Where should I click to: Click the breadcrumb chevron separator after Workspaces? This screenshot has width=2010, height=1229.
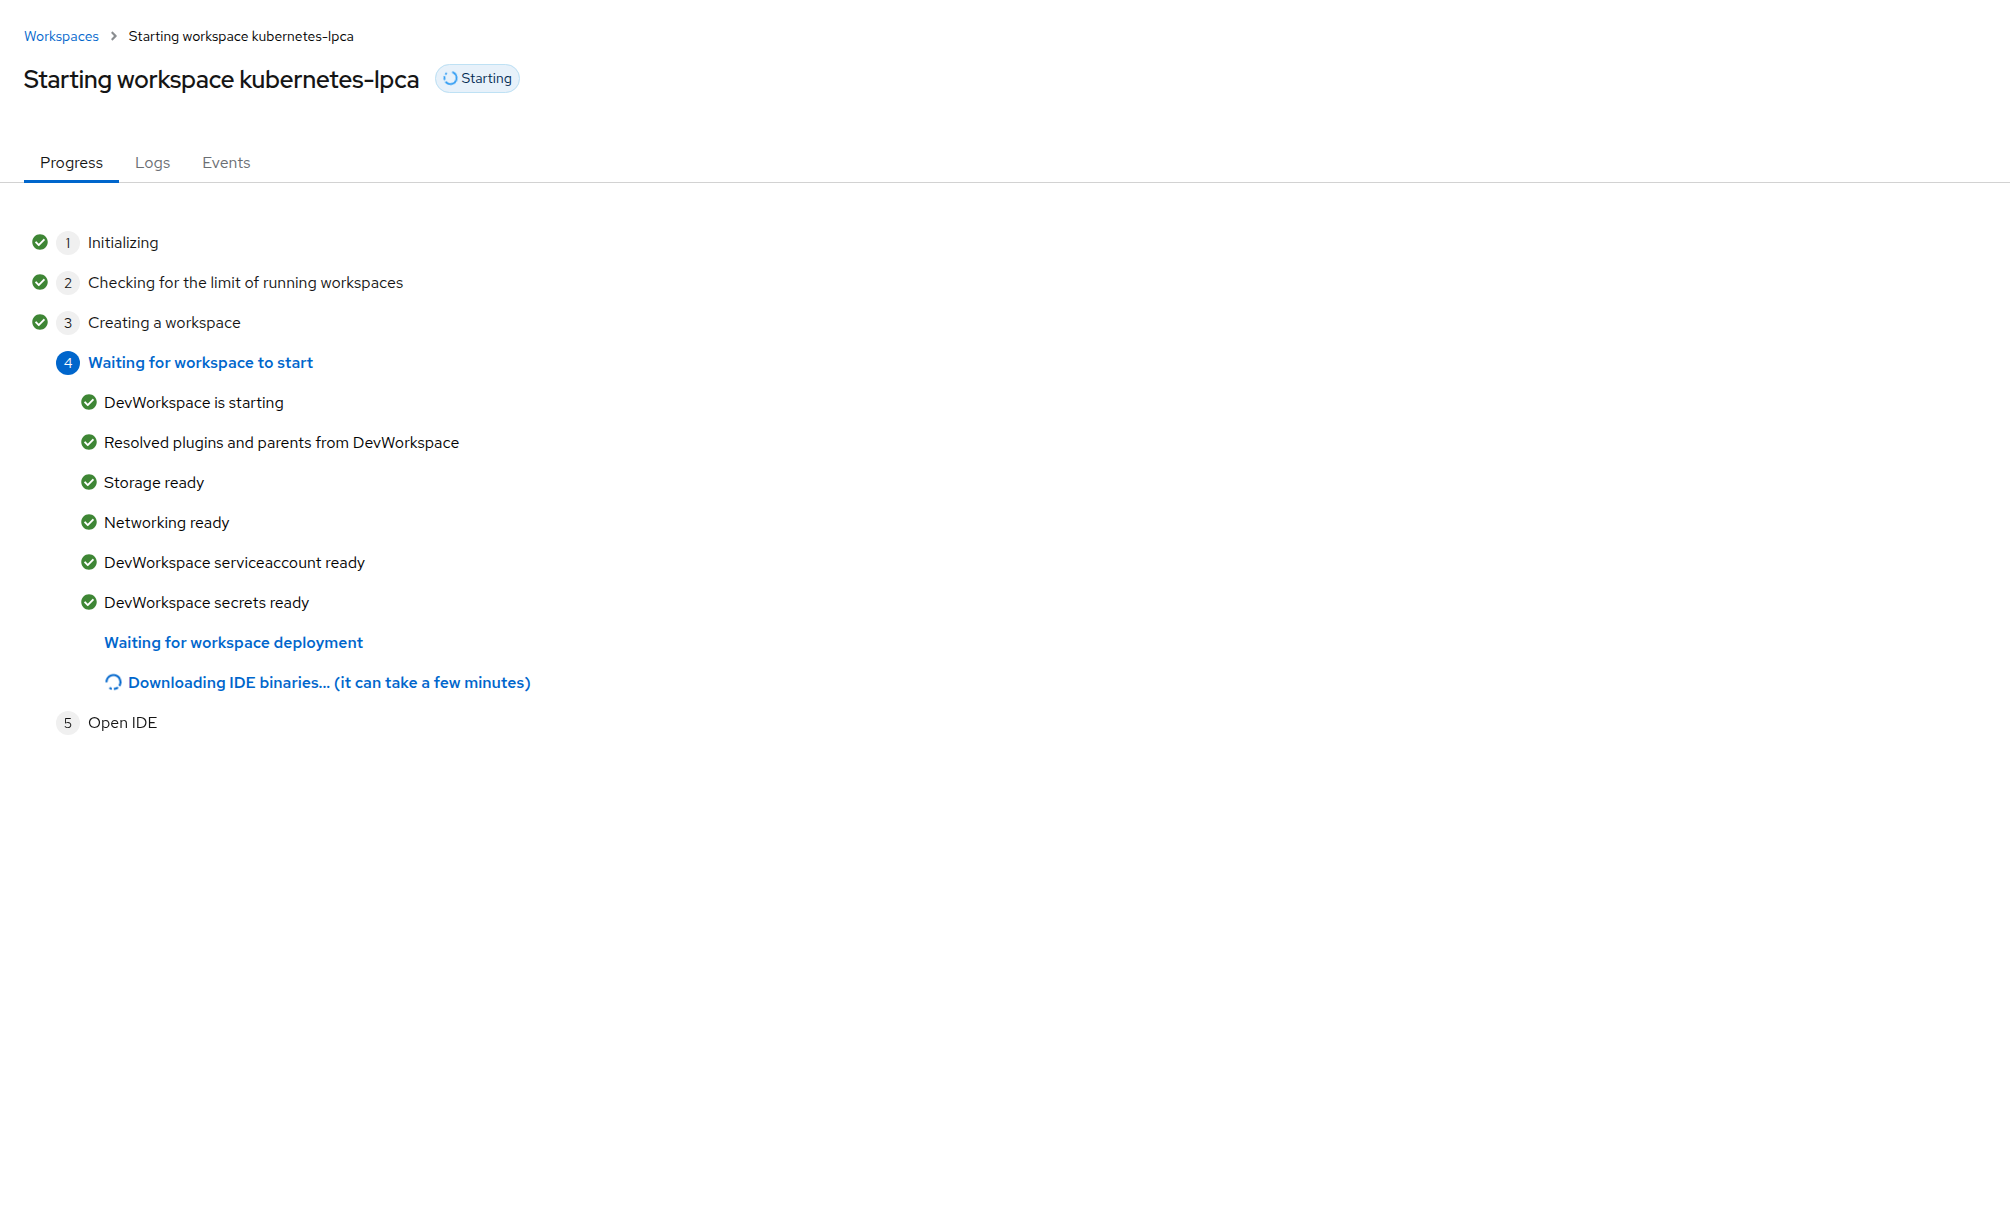(114, 36)
